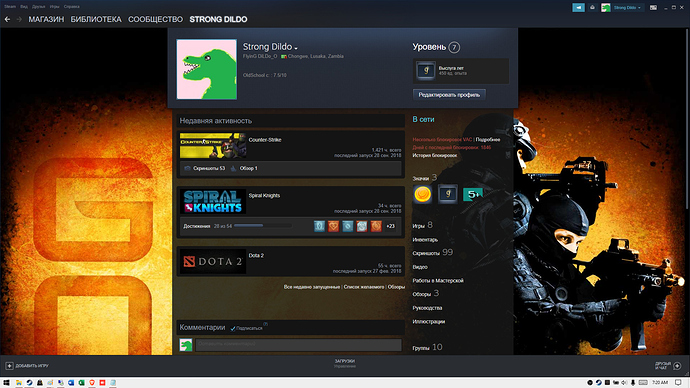Click the Spiral Knights achievements progress bar
This screenshot has width=690, height=388.
pyautogui.click(x=263, y=226)
